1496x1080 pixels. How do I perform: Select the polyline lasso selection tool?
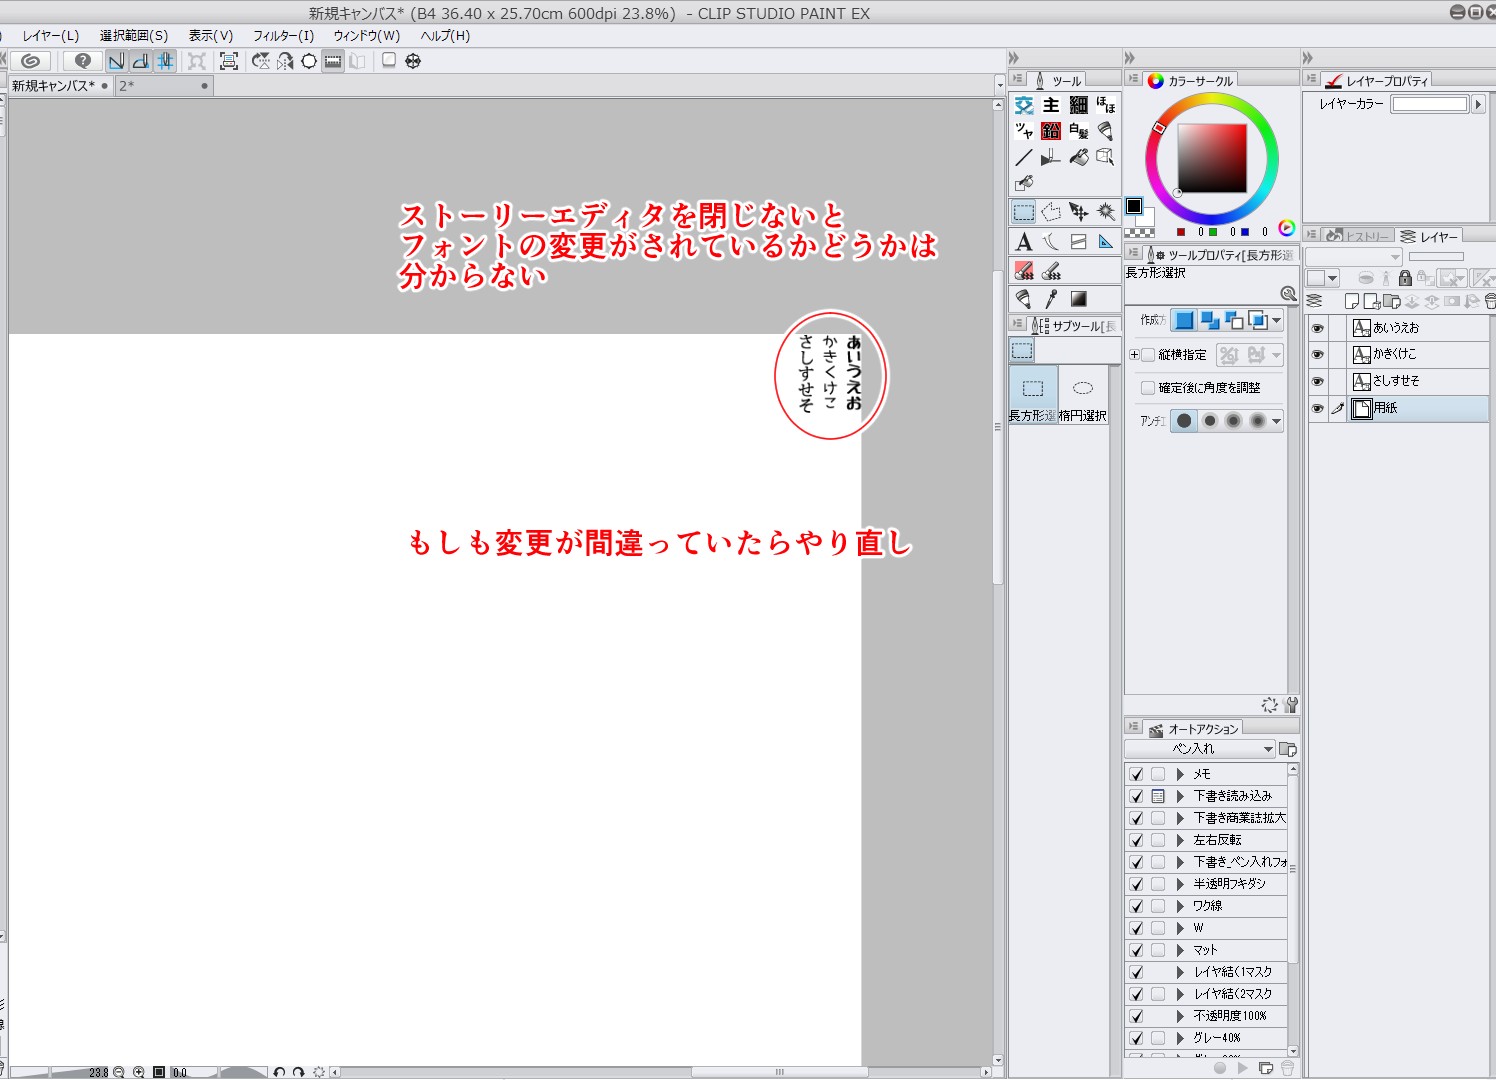(1051, 212)
